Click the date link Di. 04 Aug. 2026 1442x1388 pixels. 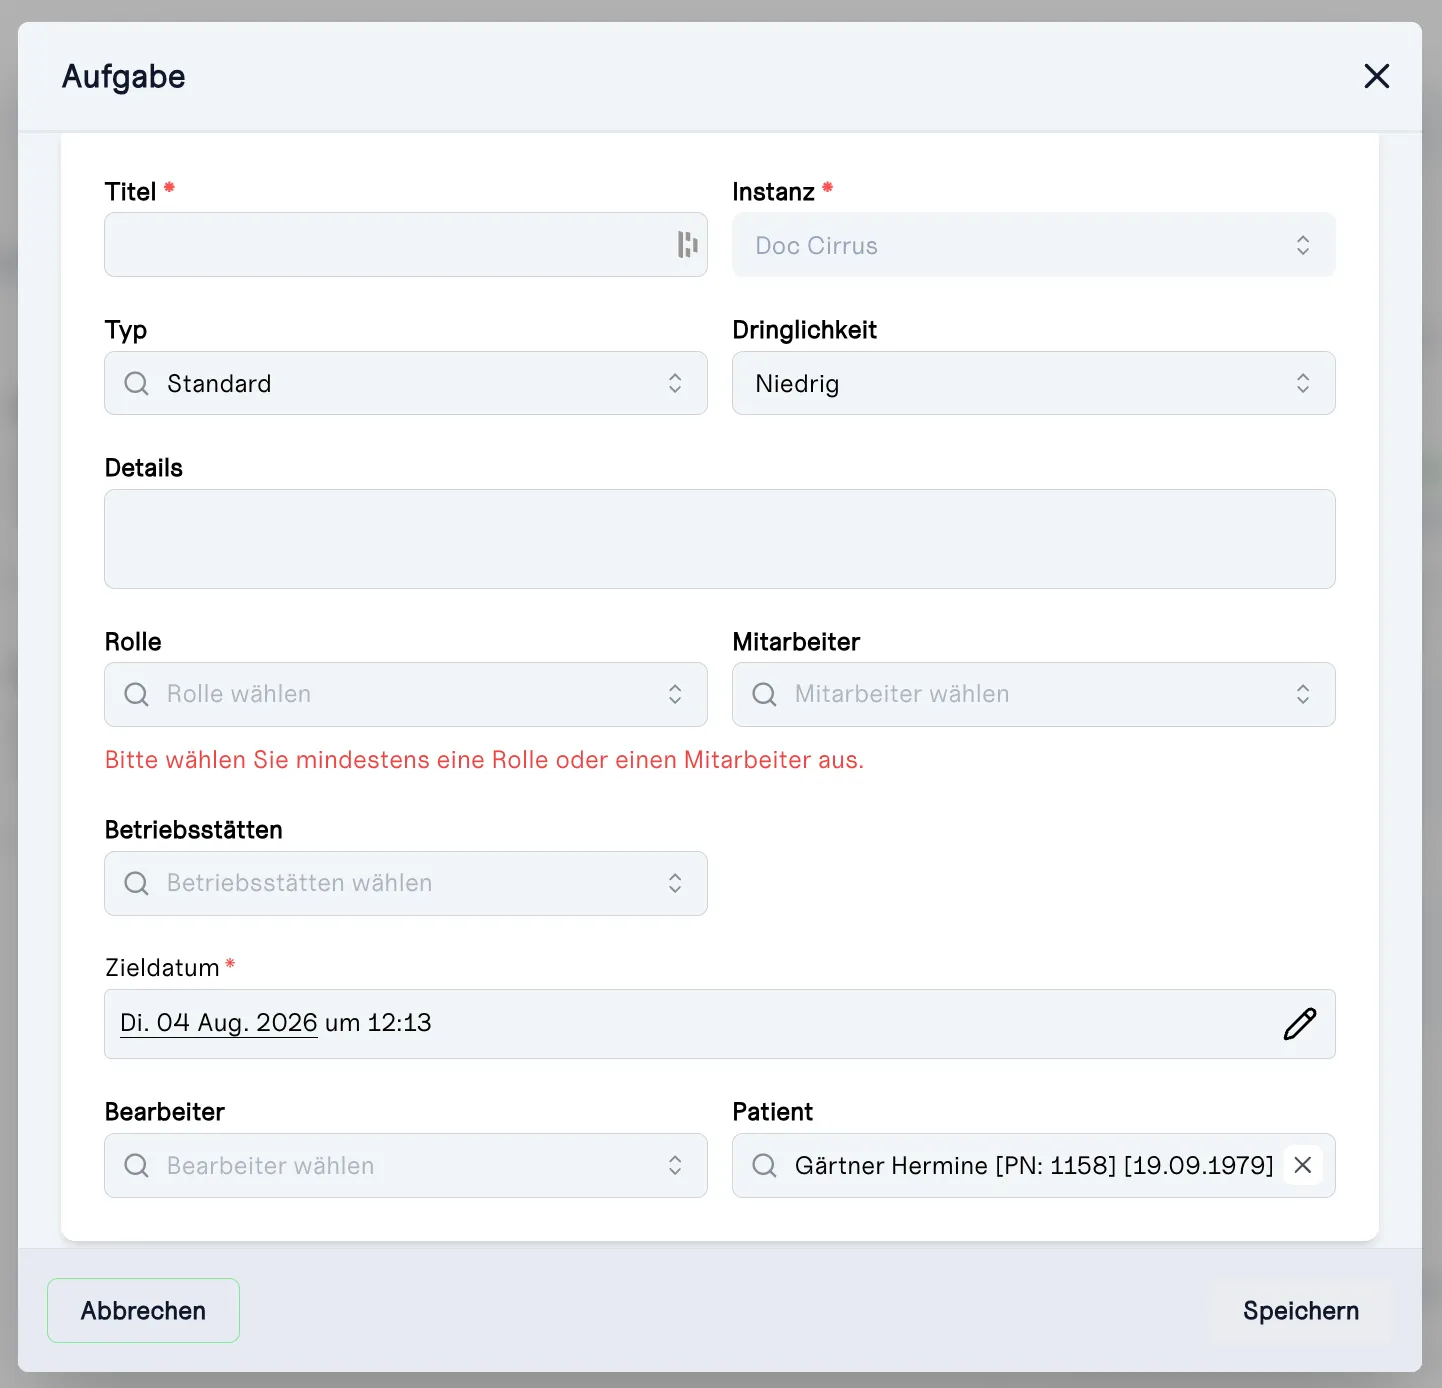tap(219, 1023)
